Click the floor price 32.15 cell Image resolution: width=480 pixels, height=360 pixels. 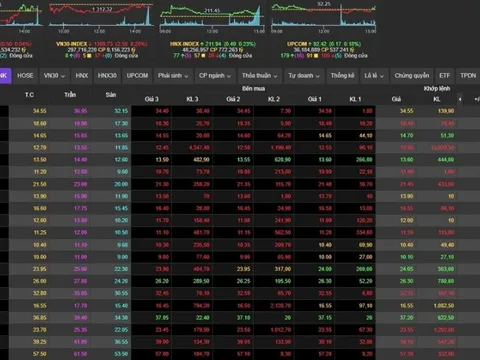pyautogui.click(x=121, y=111)
